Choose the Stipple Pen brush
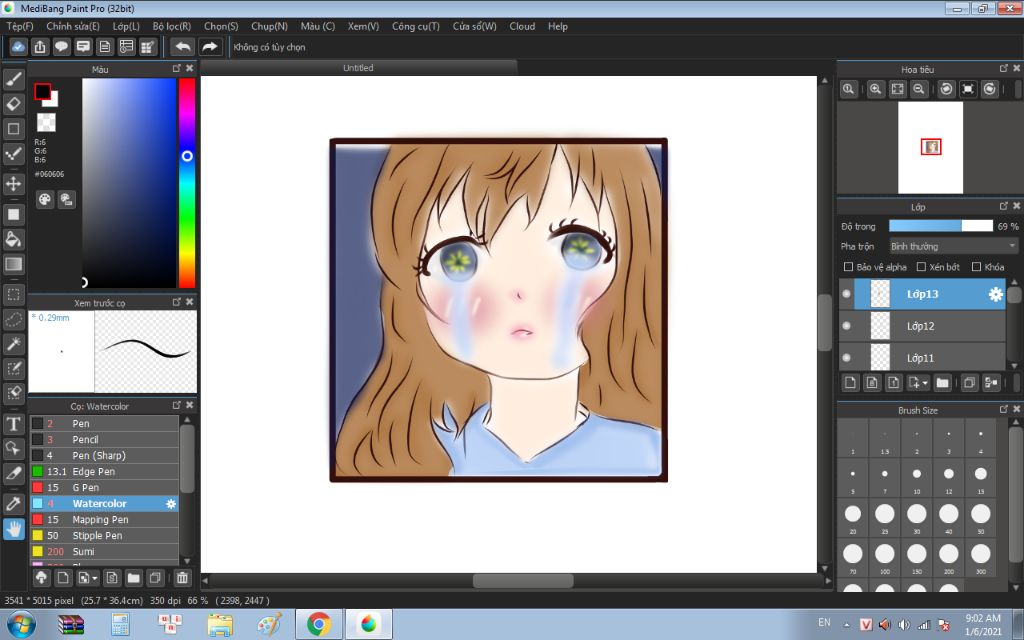 point(104,536)
